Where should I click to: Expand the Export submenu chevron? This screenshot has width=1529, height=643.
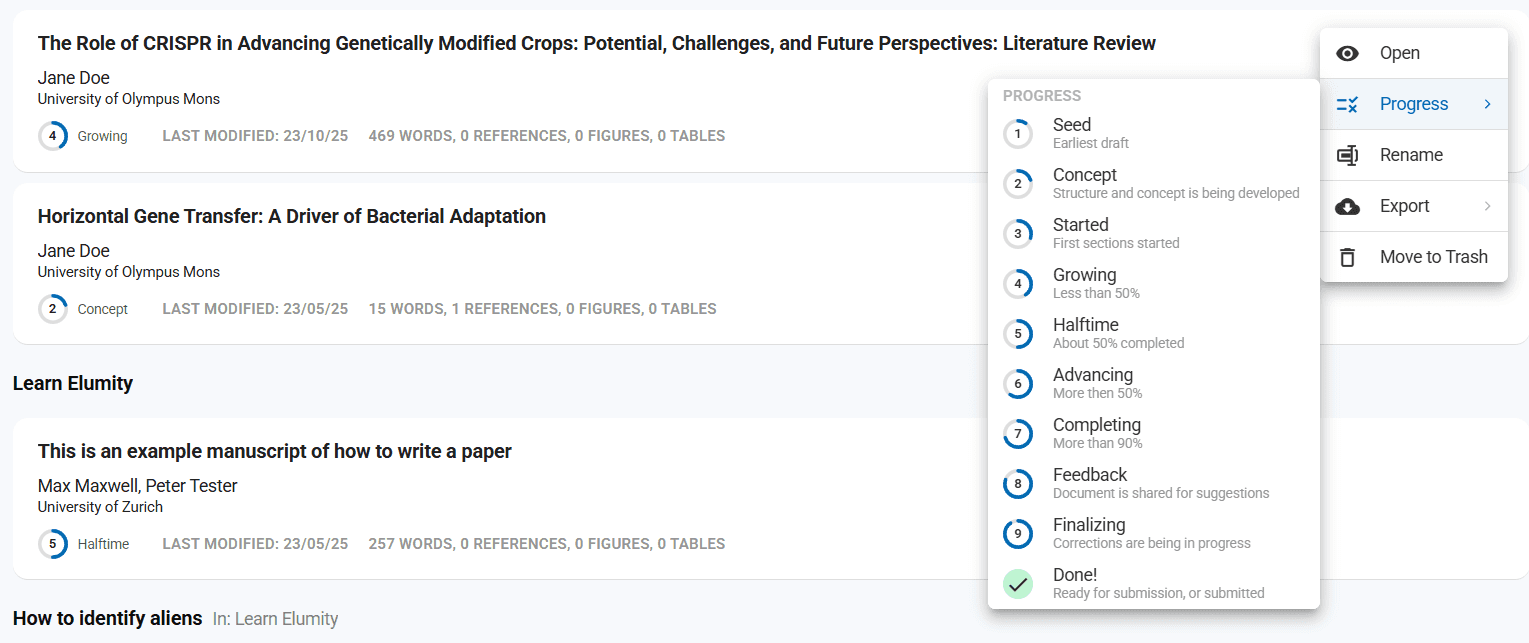[1487, 206]
